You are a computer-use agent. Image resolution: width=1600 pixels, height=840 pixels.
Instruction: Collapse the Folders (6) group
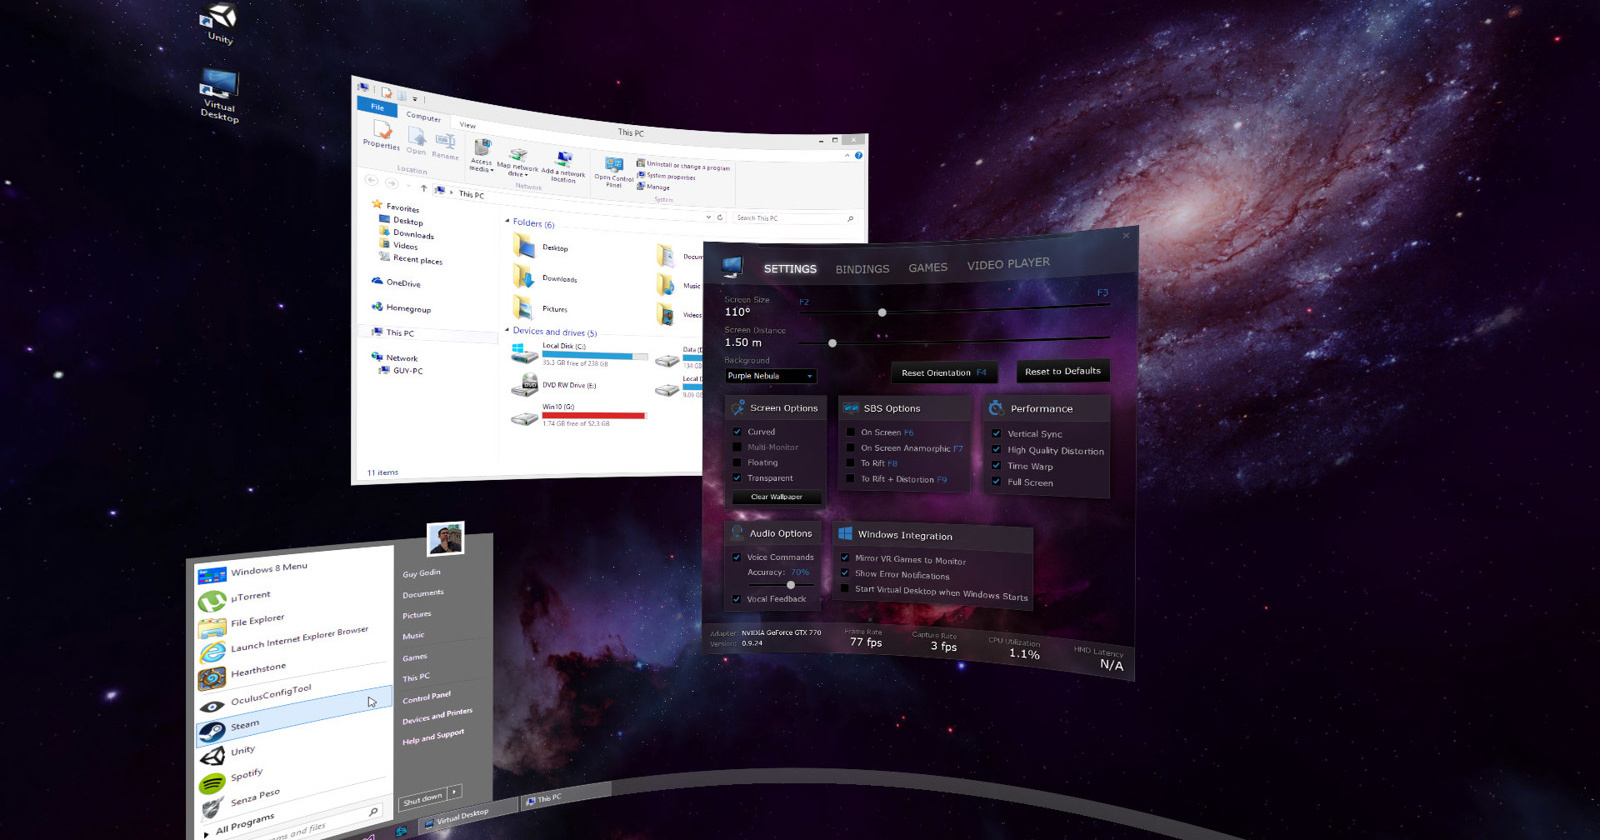tap(508, 221)
